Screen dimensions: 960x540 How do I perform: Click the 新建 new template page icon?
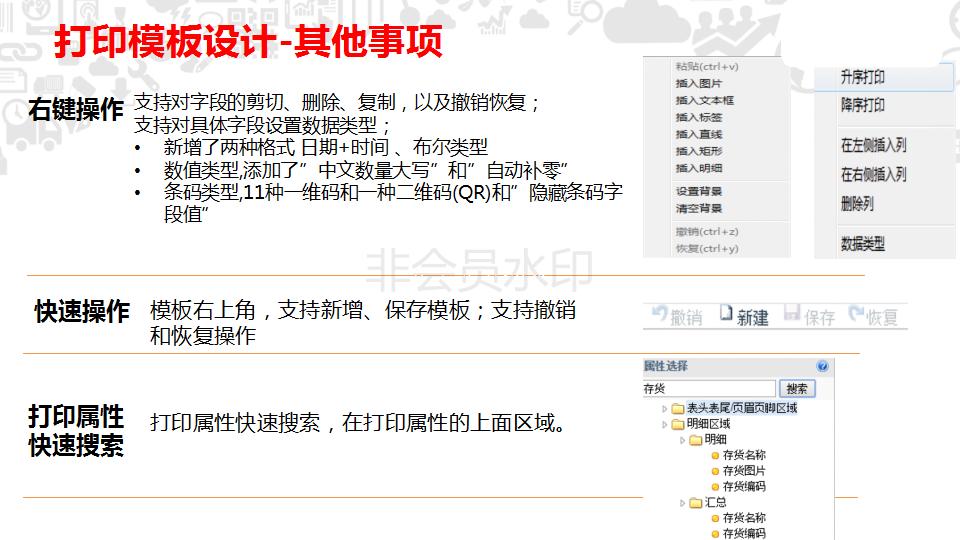pos(726,313)
